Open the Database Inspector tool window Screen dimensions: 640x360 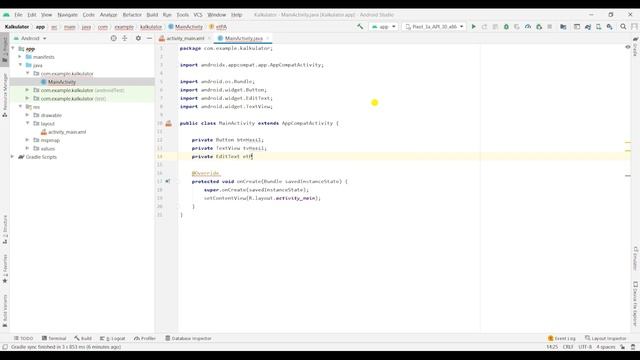(x=188, y=338)
